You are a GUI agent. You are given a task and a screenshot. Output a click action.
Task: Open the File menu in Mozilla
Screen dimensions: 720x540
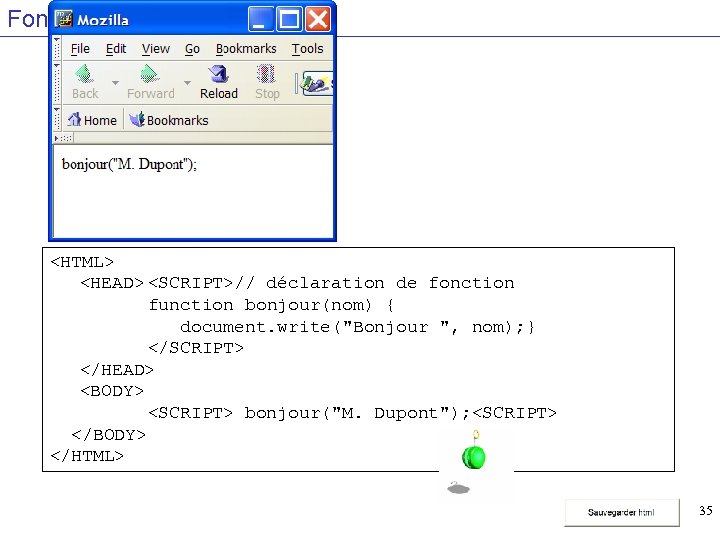(80, 48)
